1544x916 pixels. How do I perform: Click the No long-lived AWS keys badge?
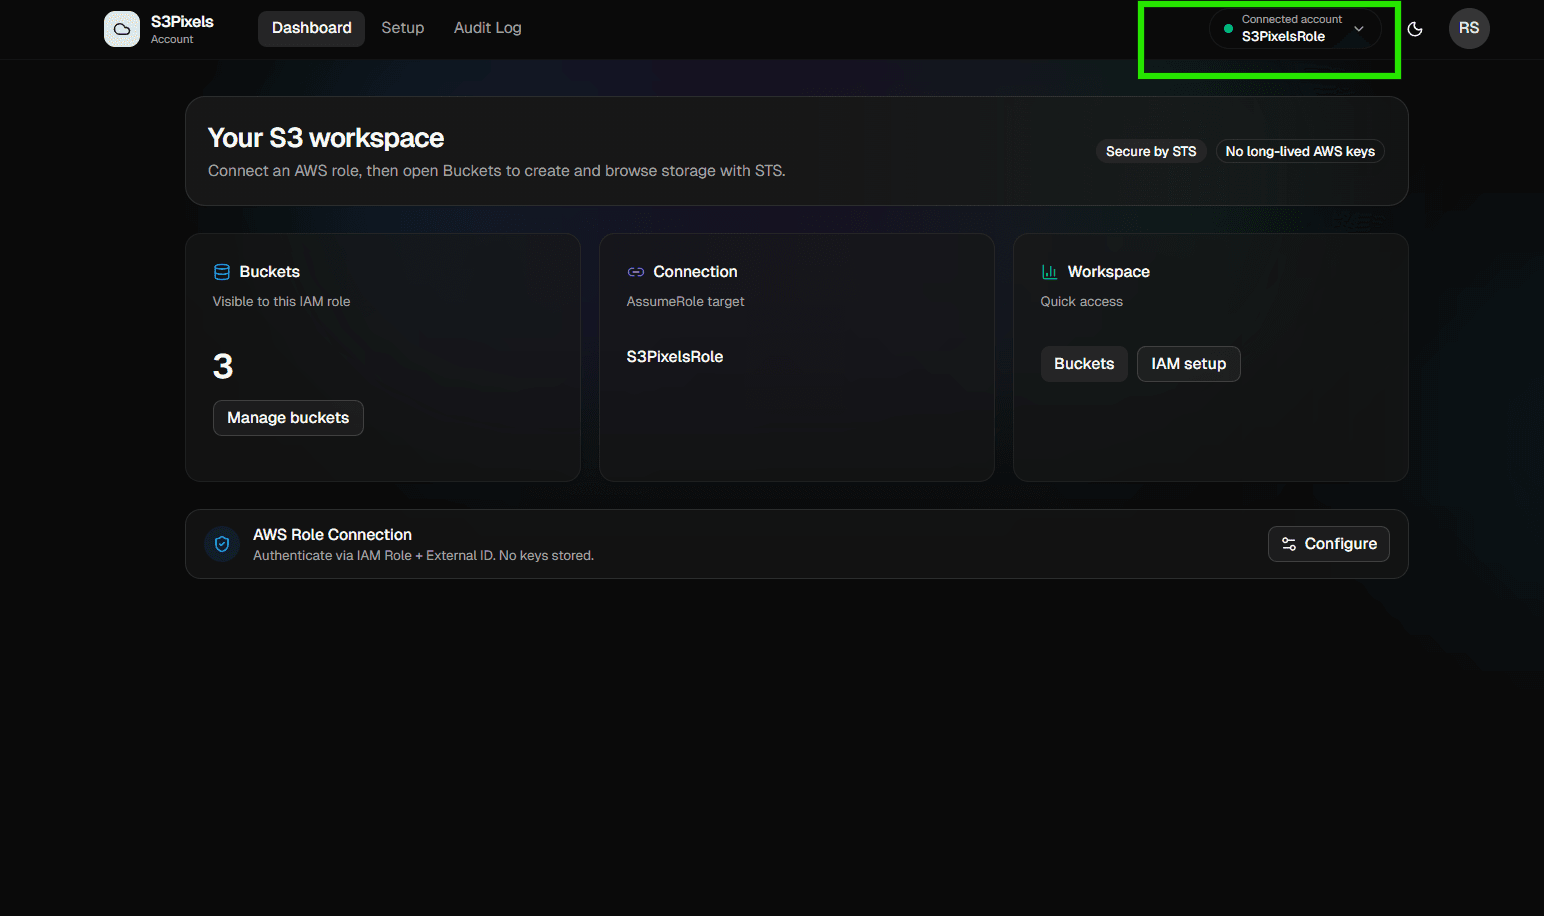point(1299,151)
